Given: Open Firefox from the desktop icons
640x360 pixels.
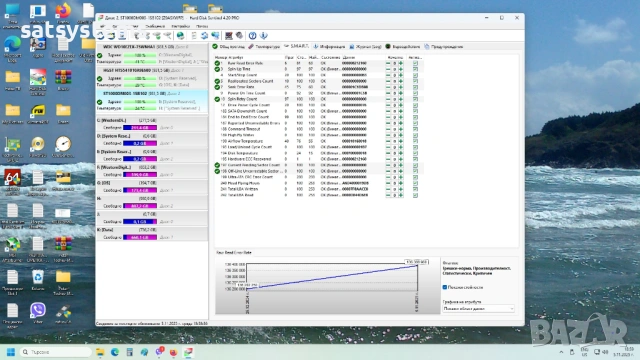Looking at the screenshot, I should pyautogui.click(x=63, y=11).
